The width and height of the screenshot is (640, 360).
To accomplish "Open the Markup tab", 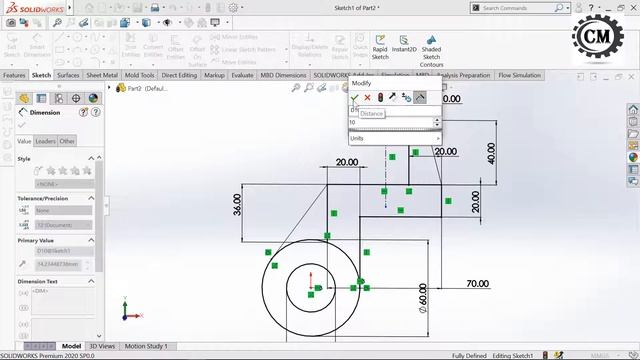I will [x=214, y=75].
